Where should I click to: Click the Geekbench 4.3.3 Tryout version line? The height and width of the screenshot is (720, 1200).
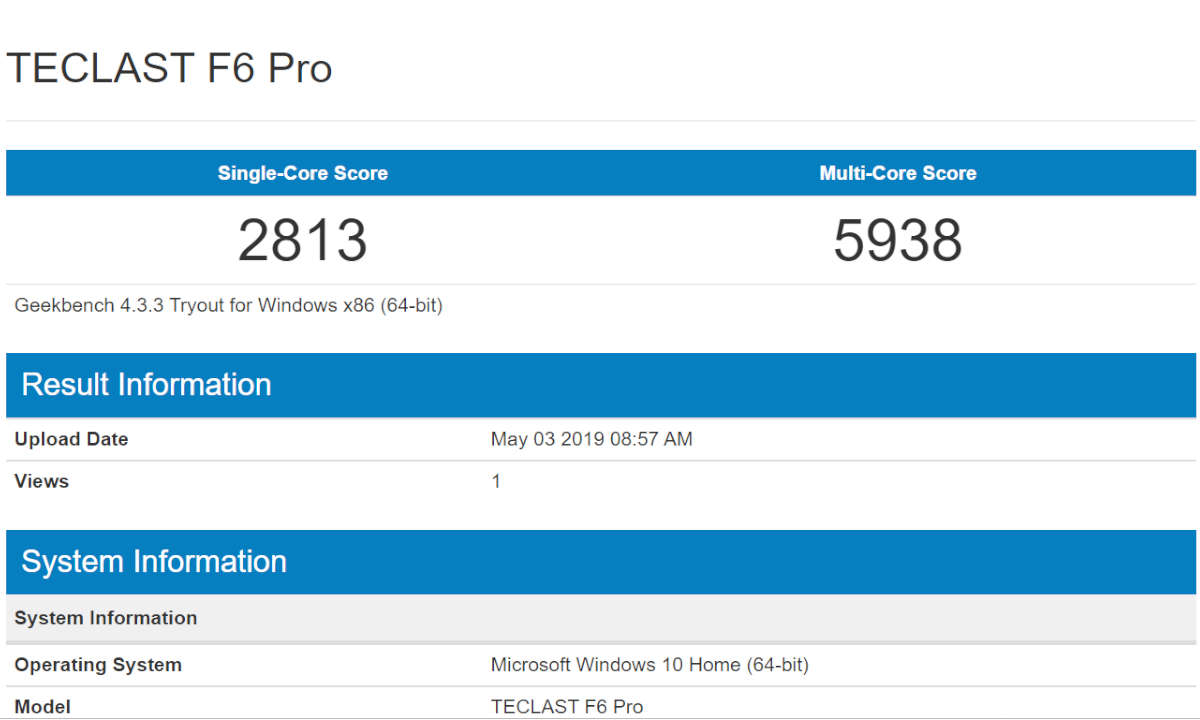point(229,306)
